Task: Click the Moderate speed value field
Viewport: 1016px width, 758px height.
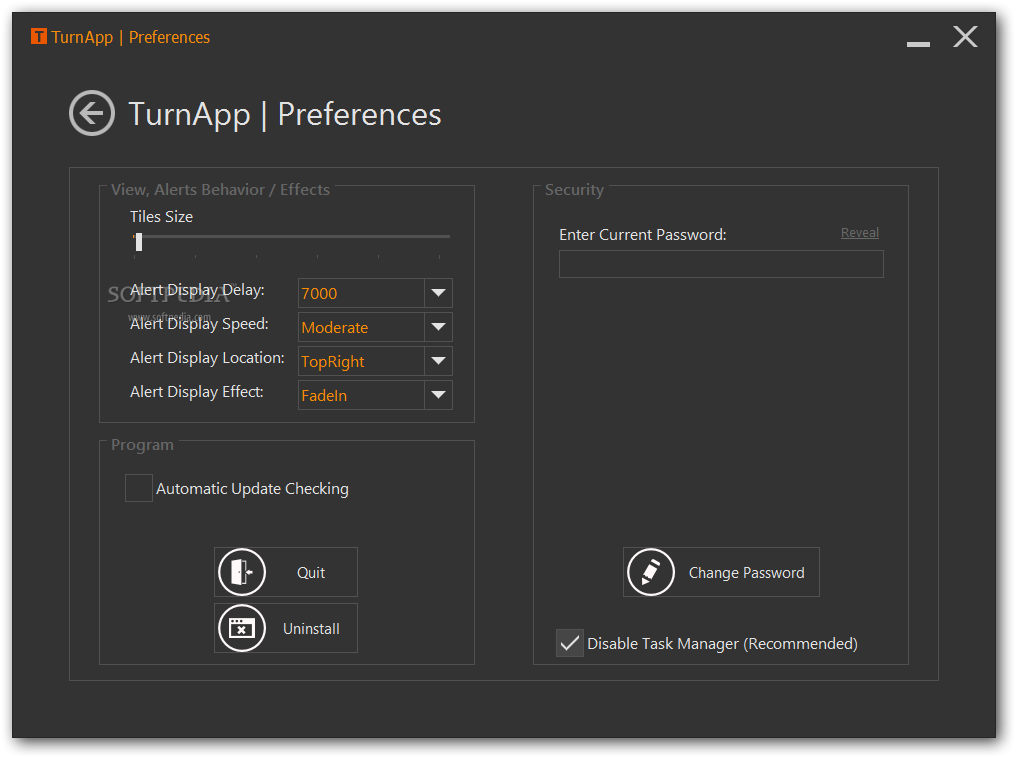Action: (361, 327)
